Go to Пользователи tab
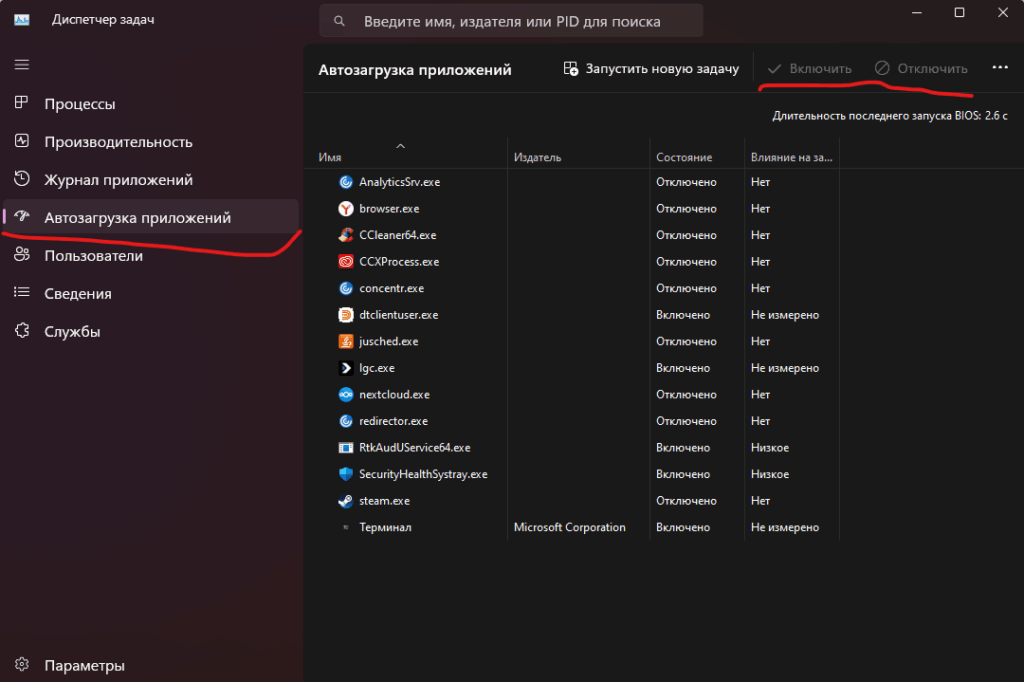Image resolution: width=1024 pixels, height=682 pixels. 150,255
